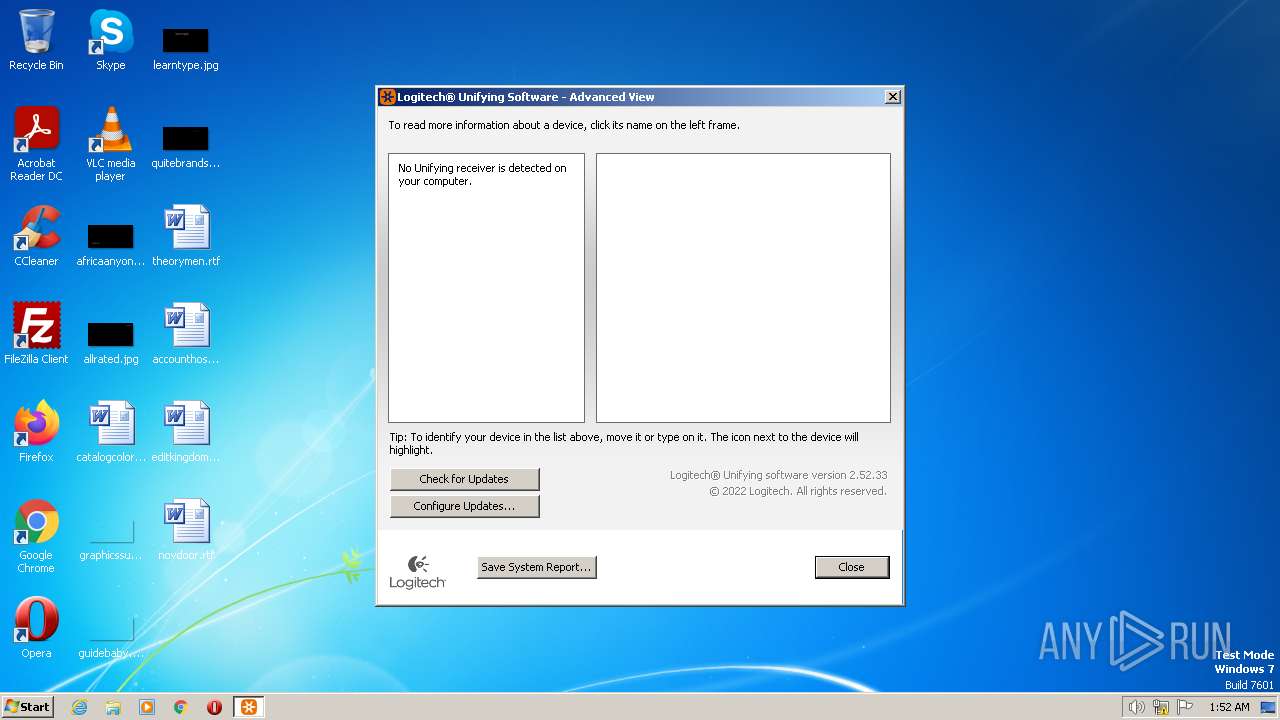Select the Acrobat Reader DC shortcut
This screenshot has height=720, width=1280.
pyautogui.click(x=36, y=144)
